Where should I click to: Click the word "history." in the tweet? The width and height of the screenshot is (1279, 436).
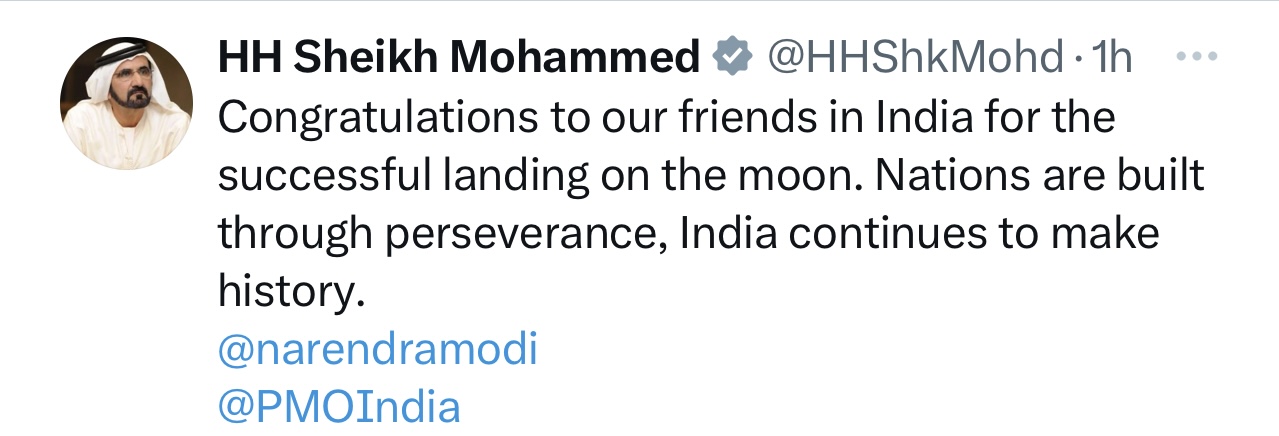point(287,292)
